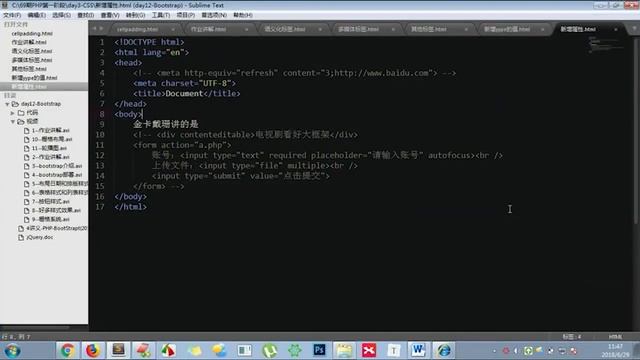Image resolution: width=640 pixels, height=360 pixels.
Task: Switch to the 作业讲解.html tab
Action: 208,29
